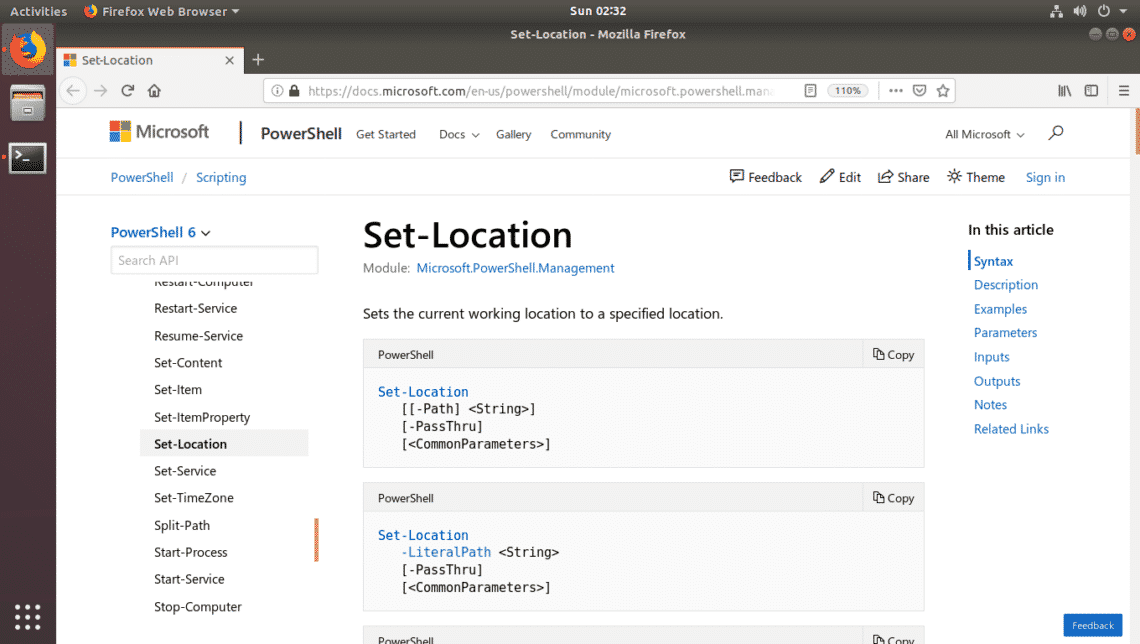The width and height of the screenshot is (1140, 644).
Task: Open the Share menu
Action: click(x=904, y=177)
